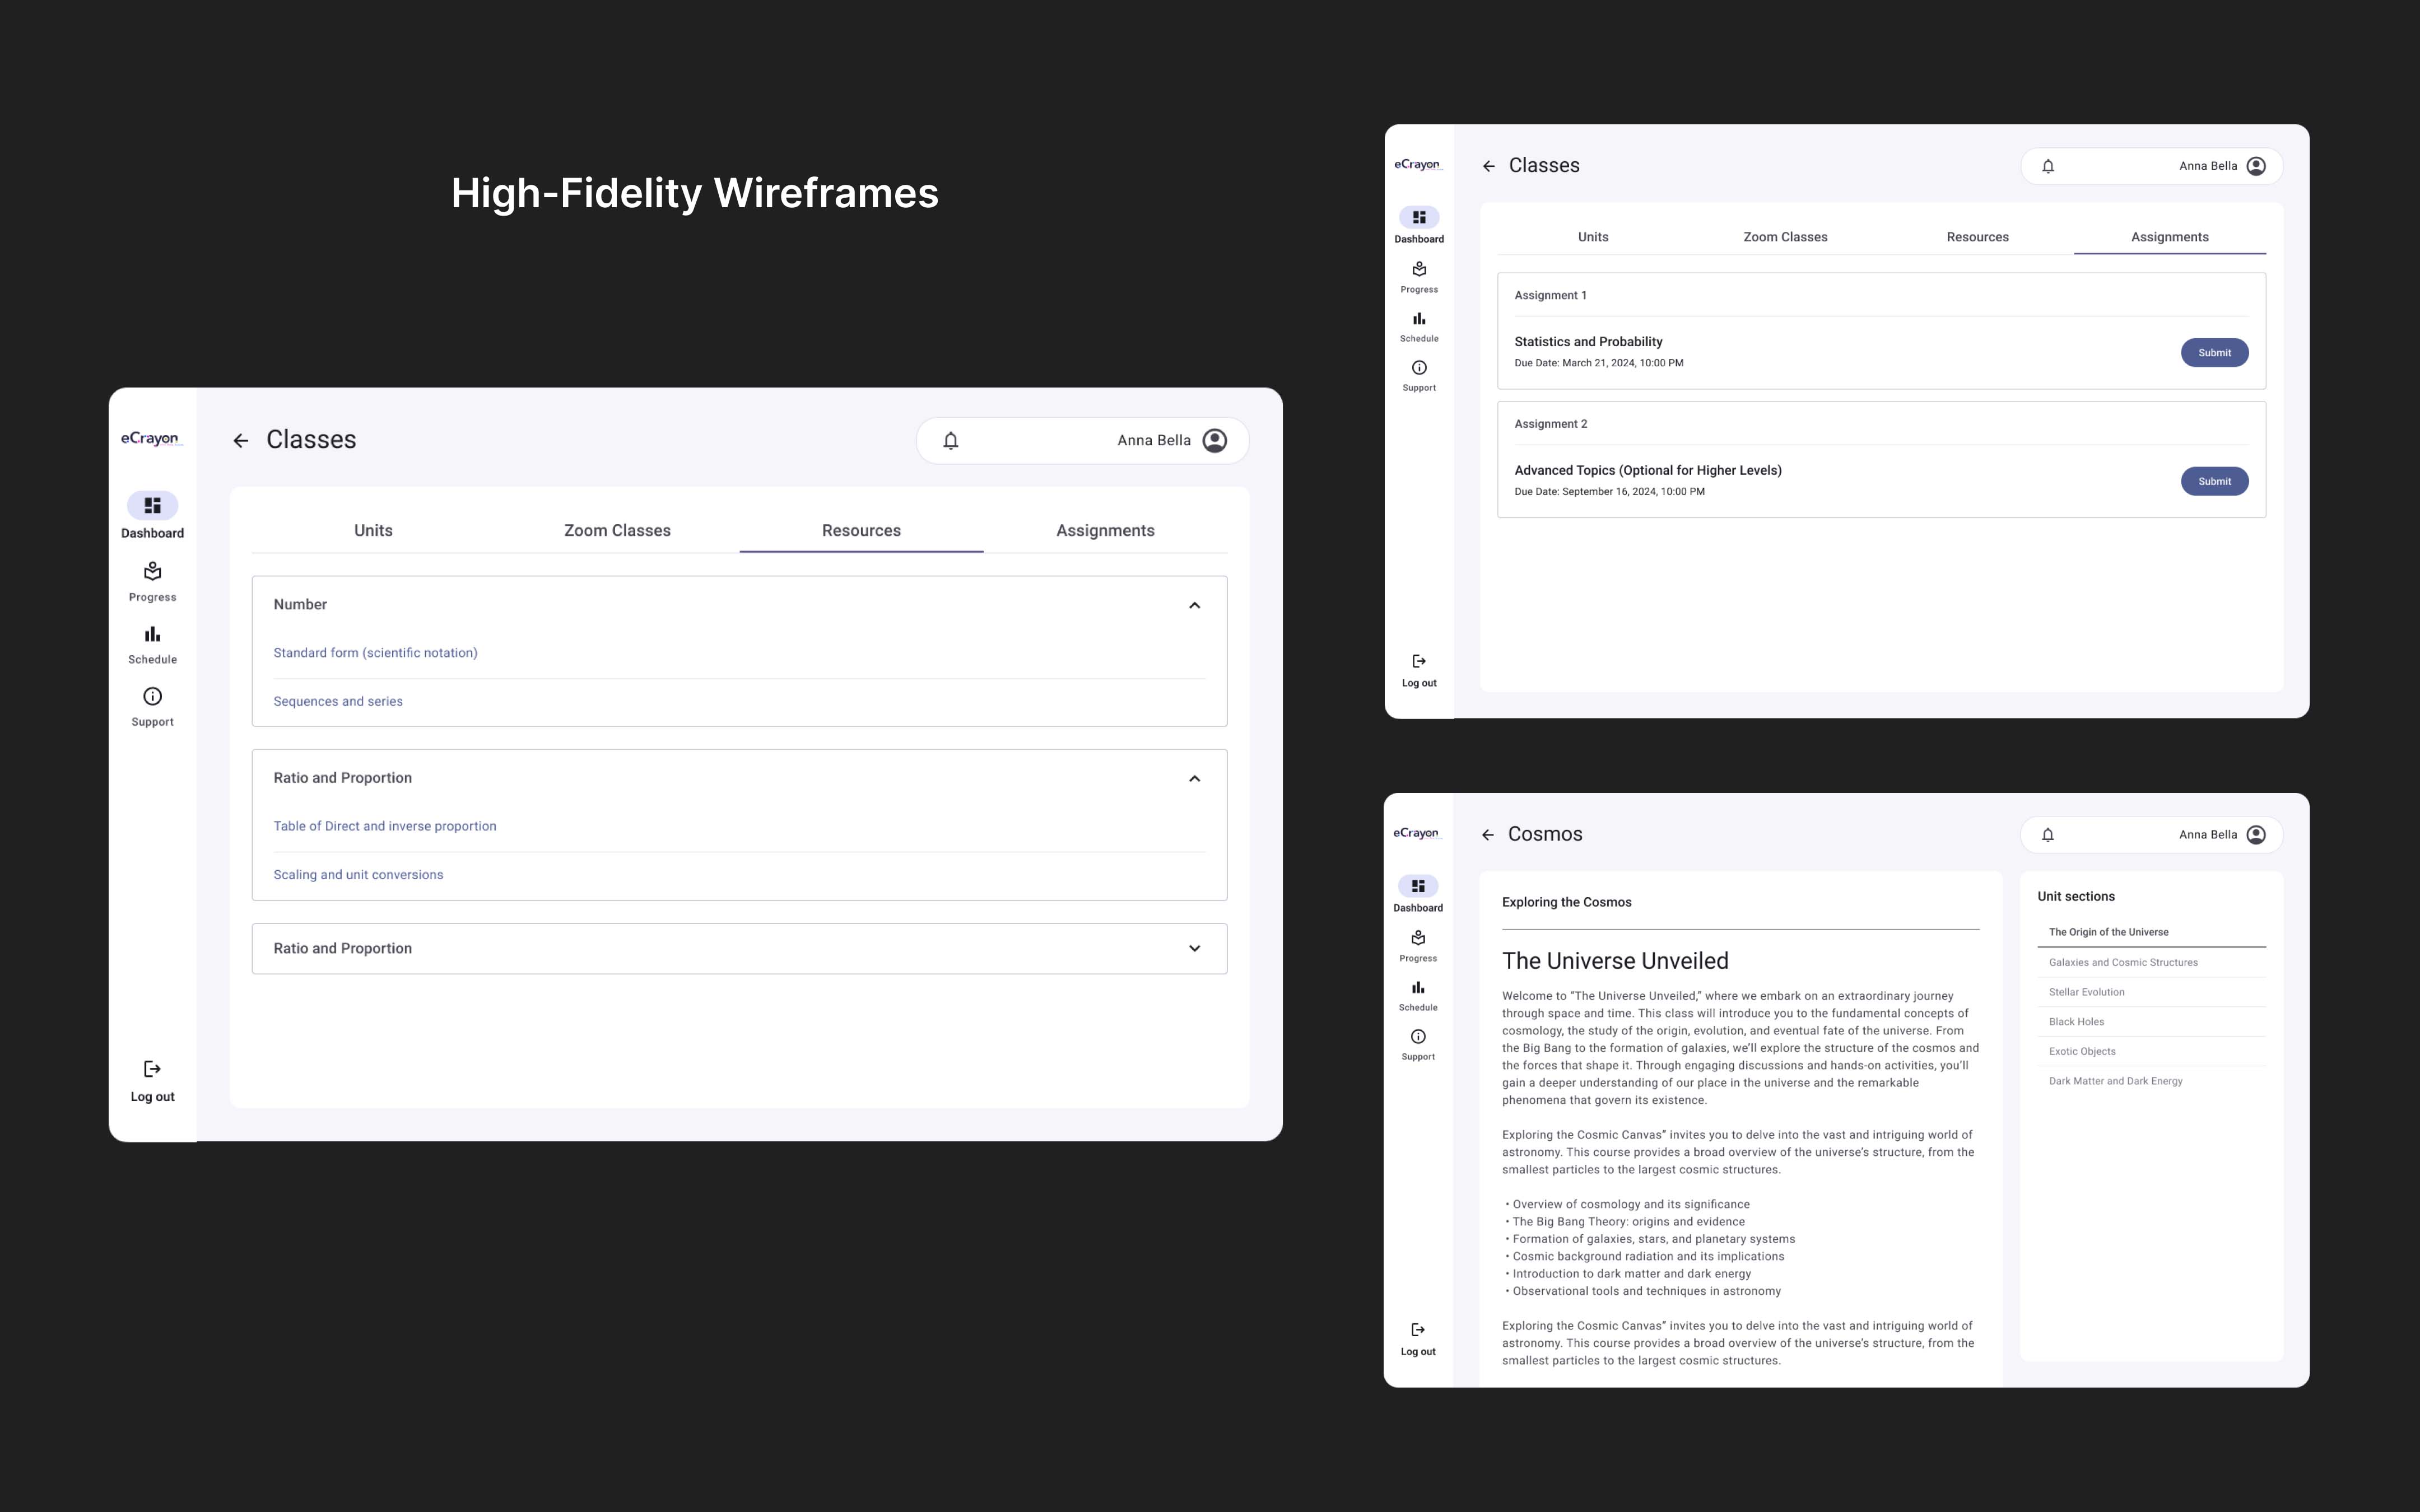Submit the Statistics and Probability assignment
Image resolution: width=2420 pixels, height=1512 pixels.
point(2214,353)
